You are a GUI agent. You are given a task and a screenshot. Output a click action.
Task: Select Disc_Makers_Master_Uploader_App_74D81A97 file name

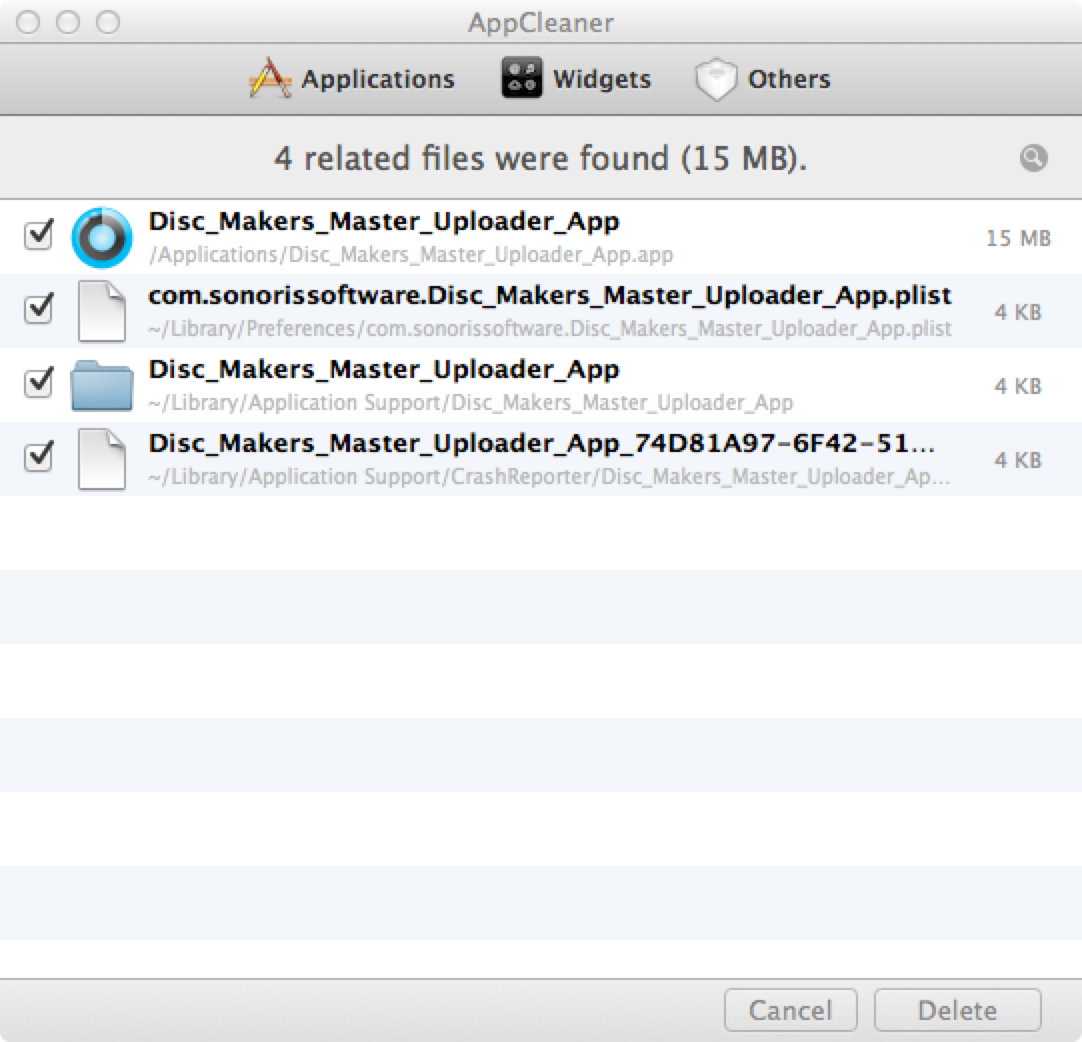[x=542, y=443]
